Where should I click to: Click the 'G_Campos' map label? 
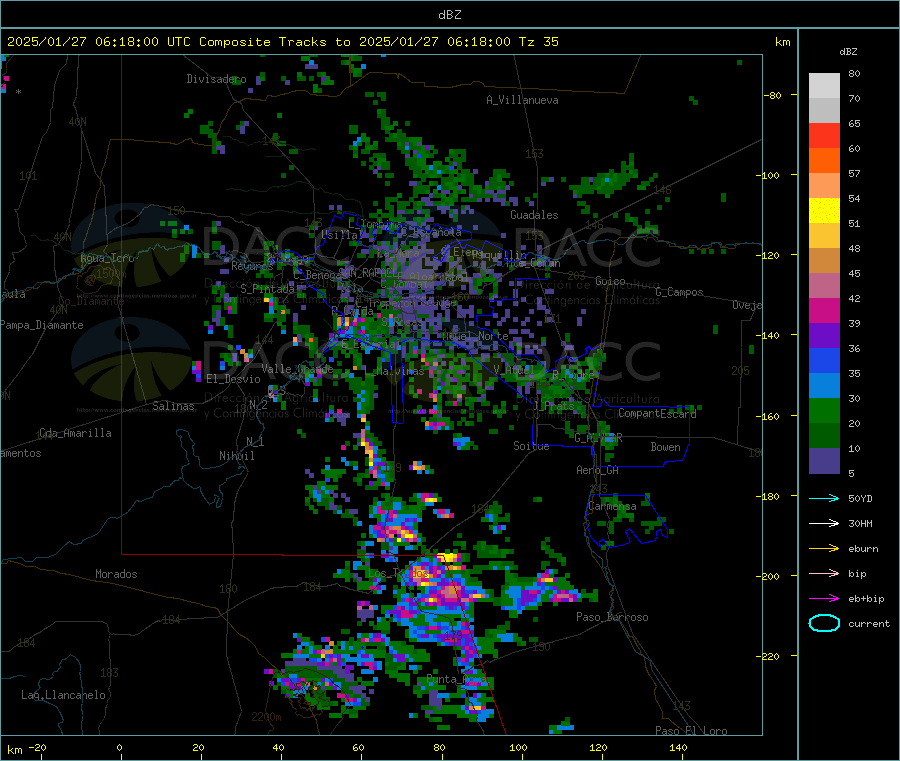pyautogui.click(x=679, y=292)
